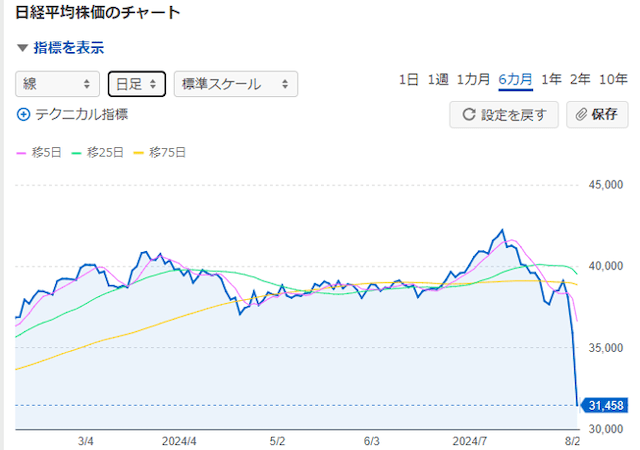Click the 保存 save button

coord(597,115)
